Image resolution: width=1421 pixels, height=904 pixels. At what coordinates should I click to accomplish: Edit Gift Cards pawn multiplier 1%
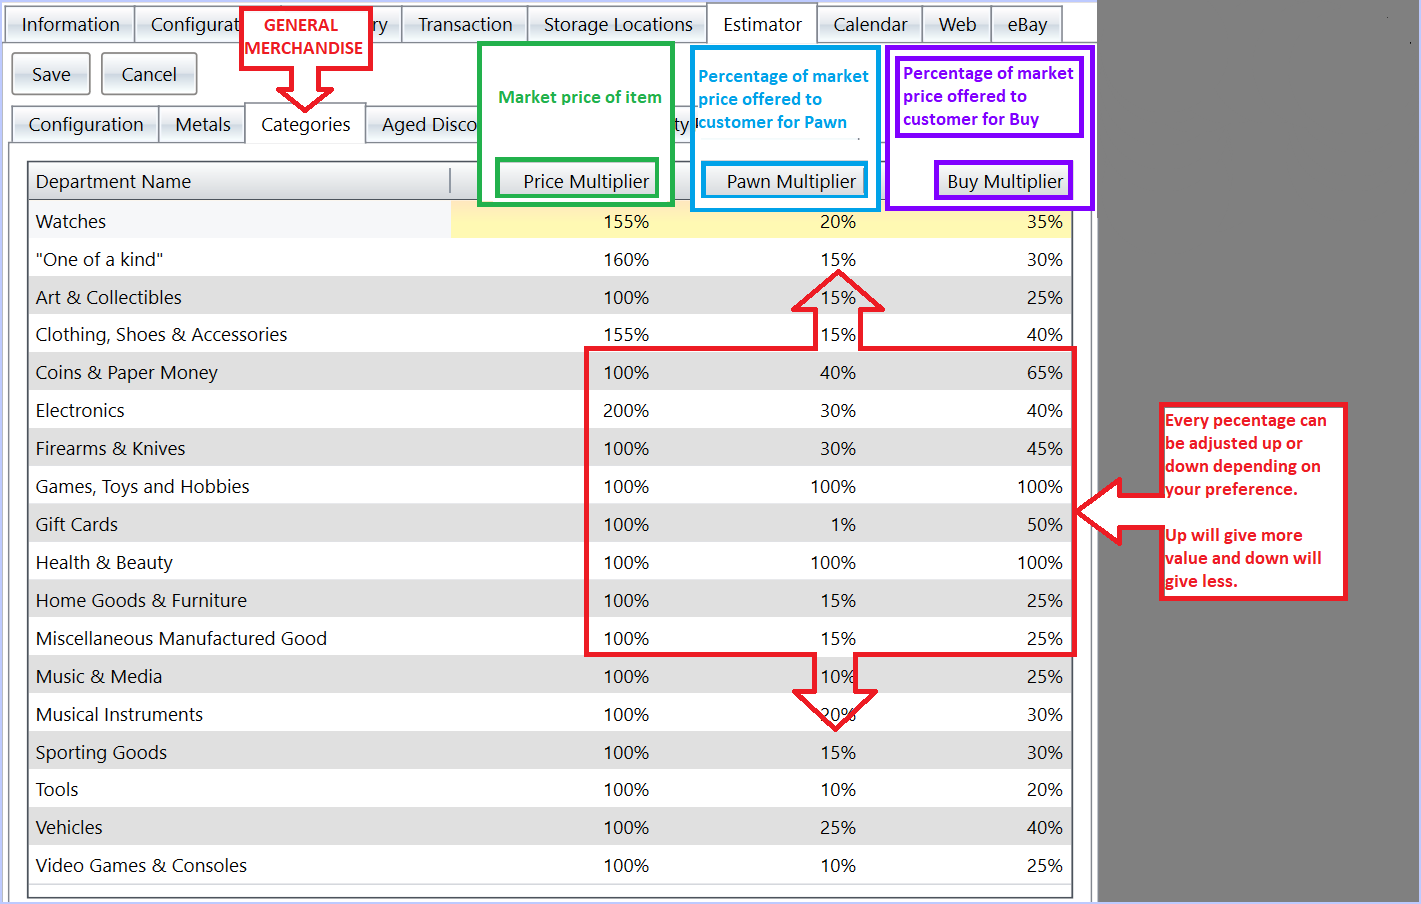coord(843,524)
